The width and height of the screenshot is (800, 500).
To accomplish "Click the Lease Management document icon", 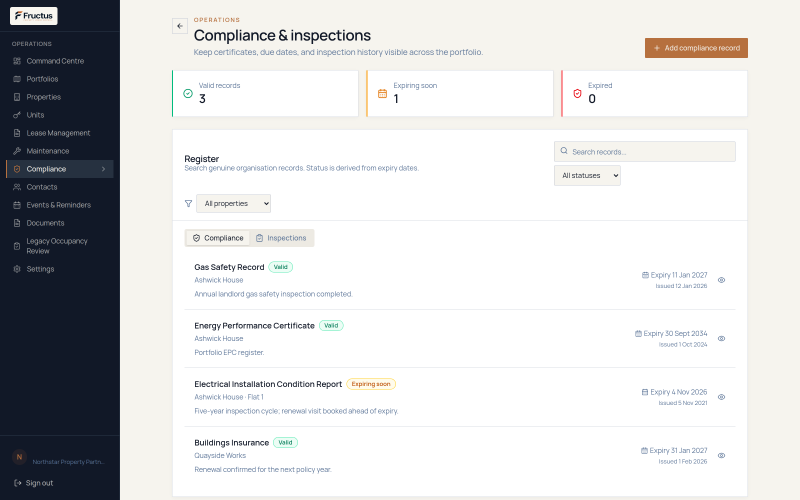I will click(x=17, y=133).
